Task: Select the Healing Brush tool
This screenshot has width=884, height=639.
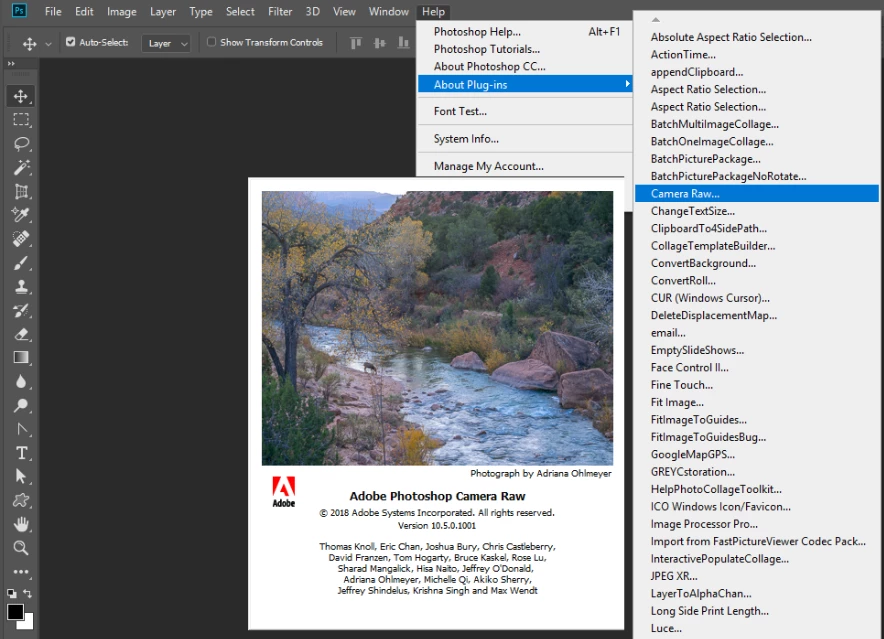Action: pyautogui.click(x=21, y=239)
